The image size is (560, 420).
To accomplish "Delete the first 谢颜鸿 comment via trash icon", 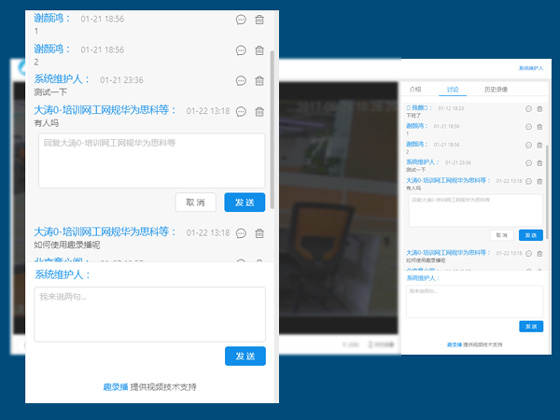I will point(260,19).
